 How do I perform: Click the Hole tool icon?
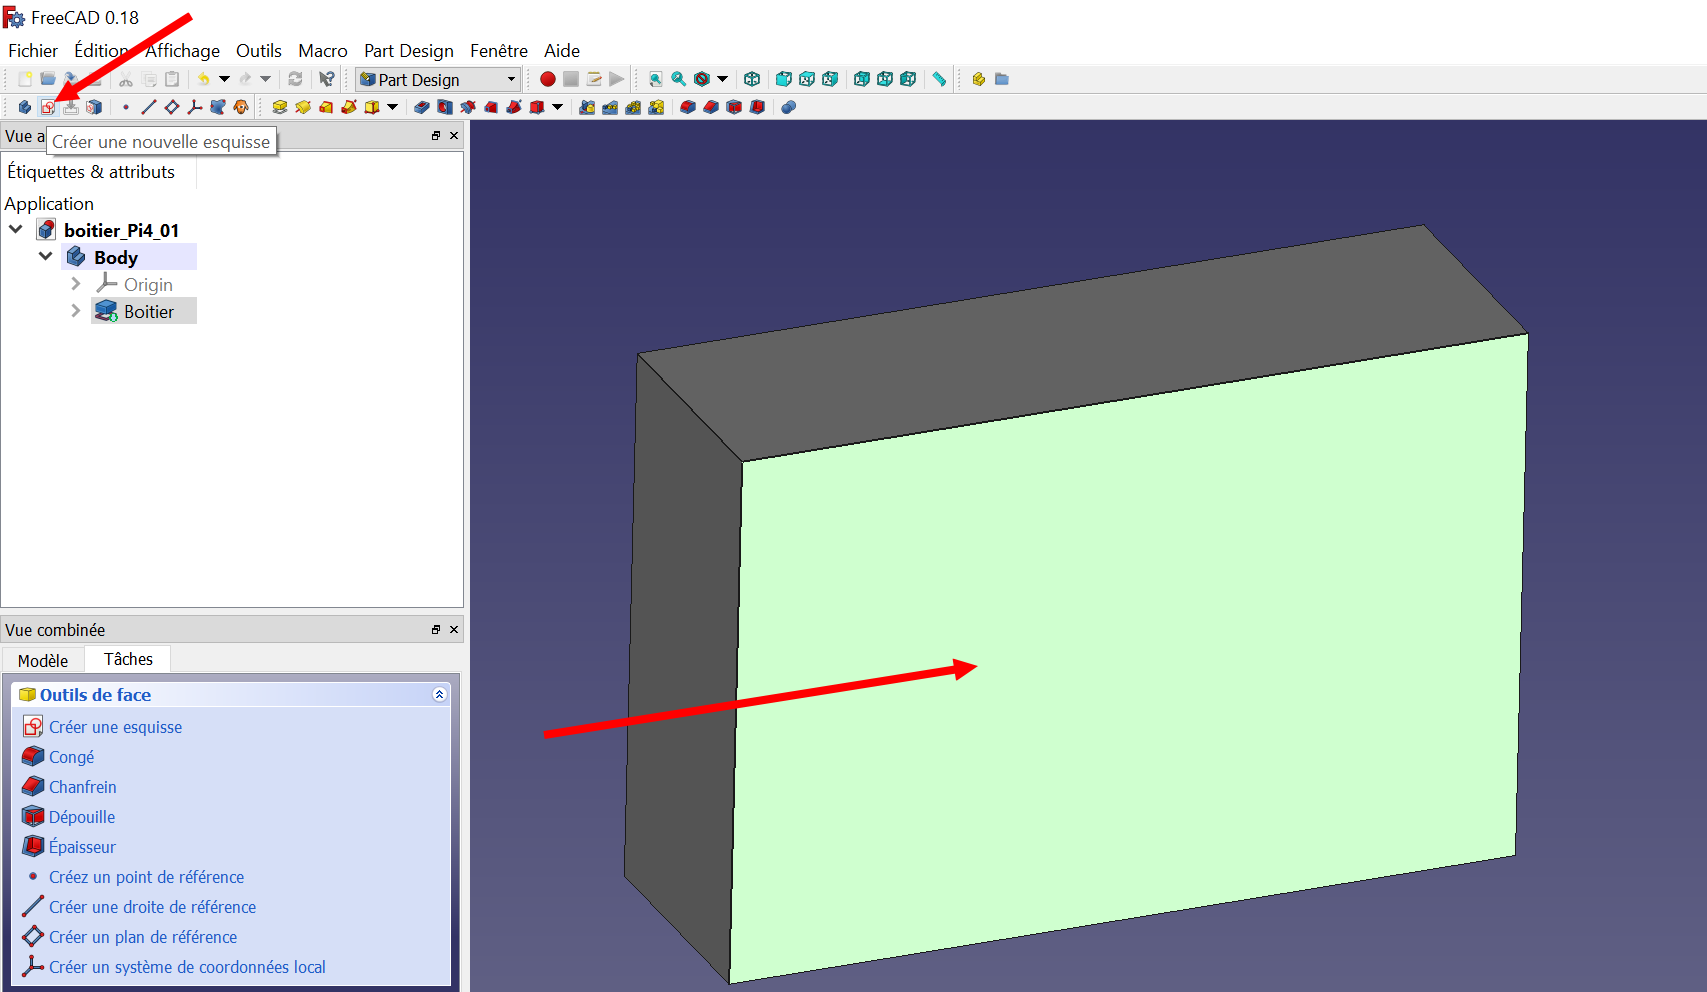point(445,107)
